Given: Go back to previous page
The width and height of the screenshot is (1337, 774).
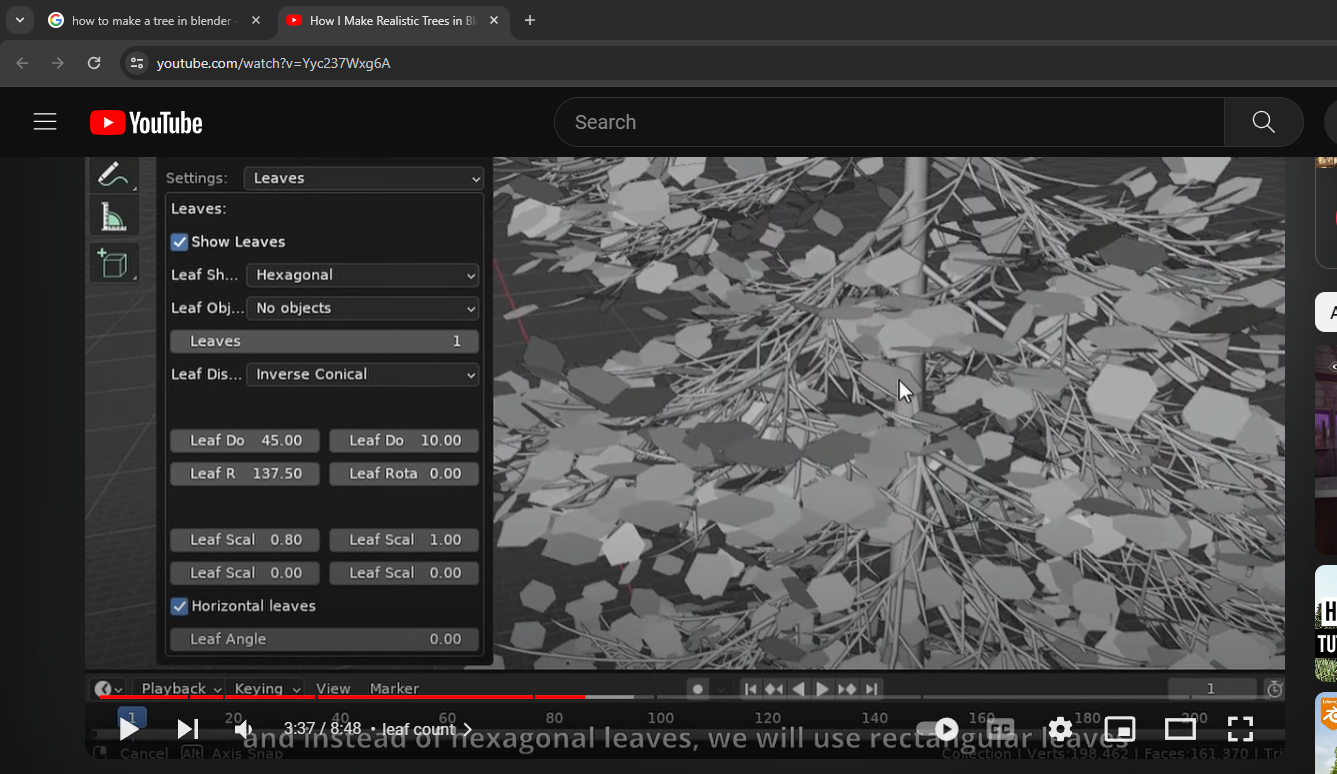Looking at the screenshot, I should [22, 63].
